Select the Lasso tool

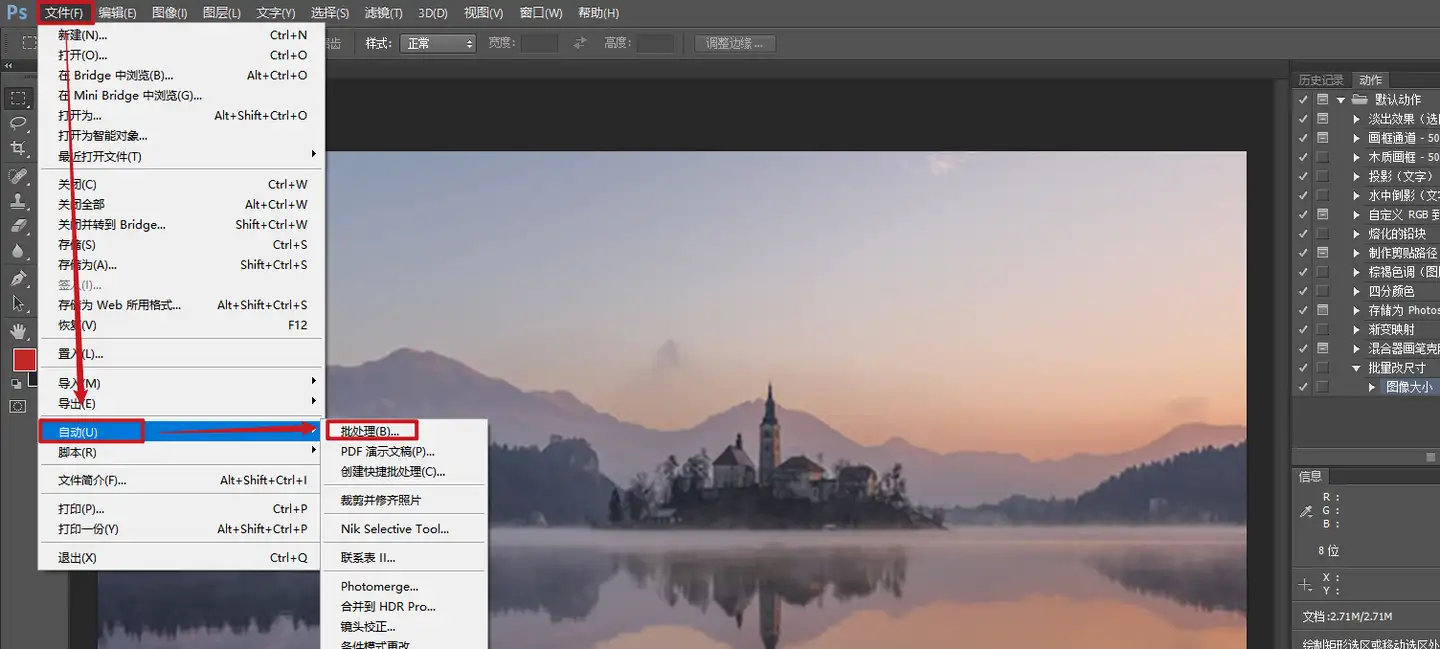[x=18, y=123]
